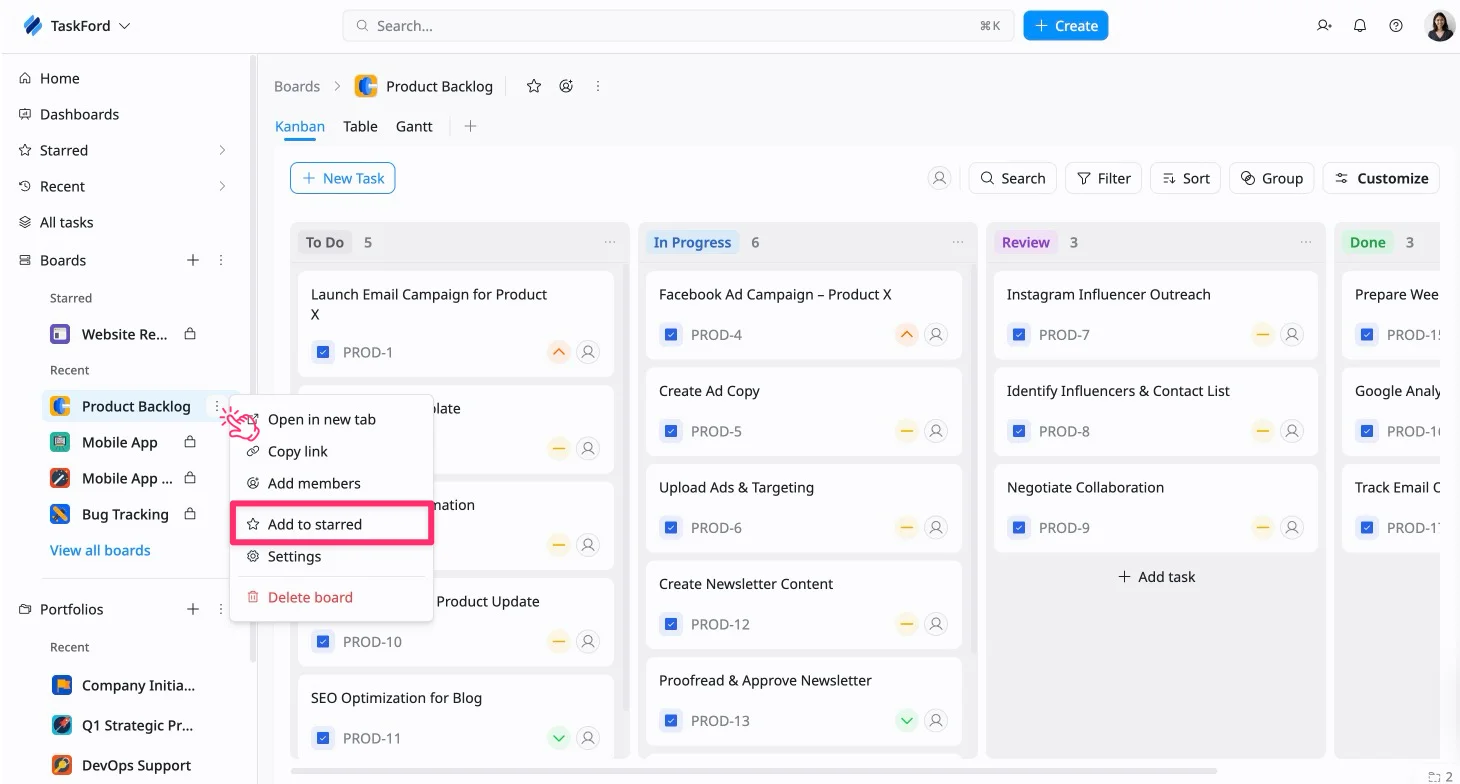The image size is (1460, 784).
Task: Click the PROD-7 task type checkbox icon
Action: point(1019,335)
